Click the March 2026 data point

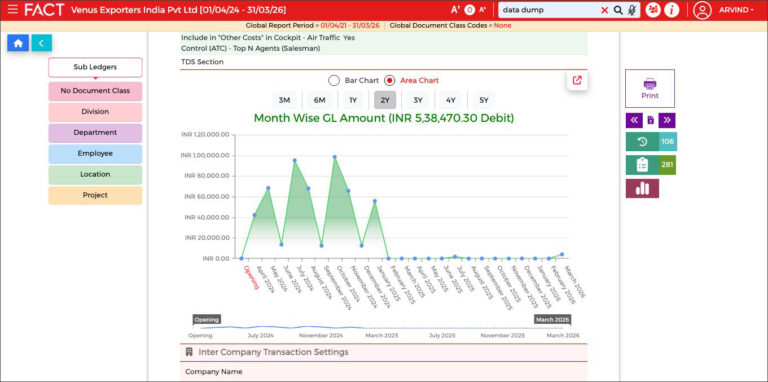tap(562, 254)
